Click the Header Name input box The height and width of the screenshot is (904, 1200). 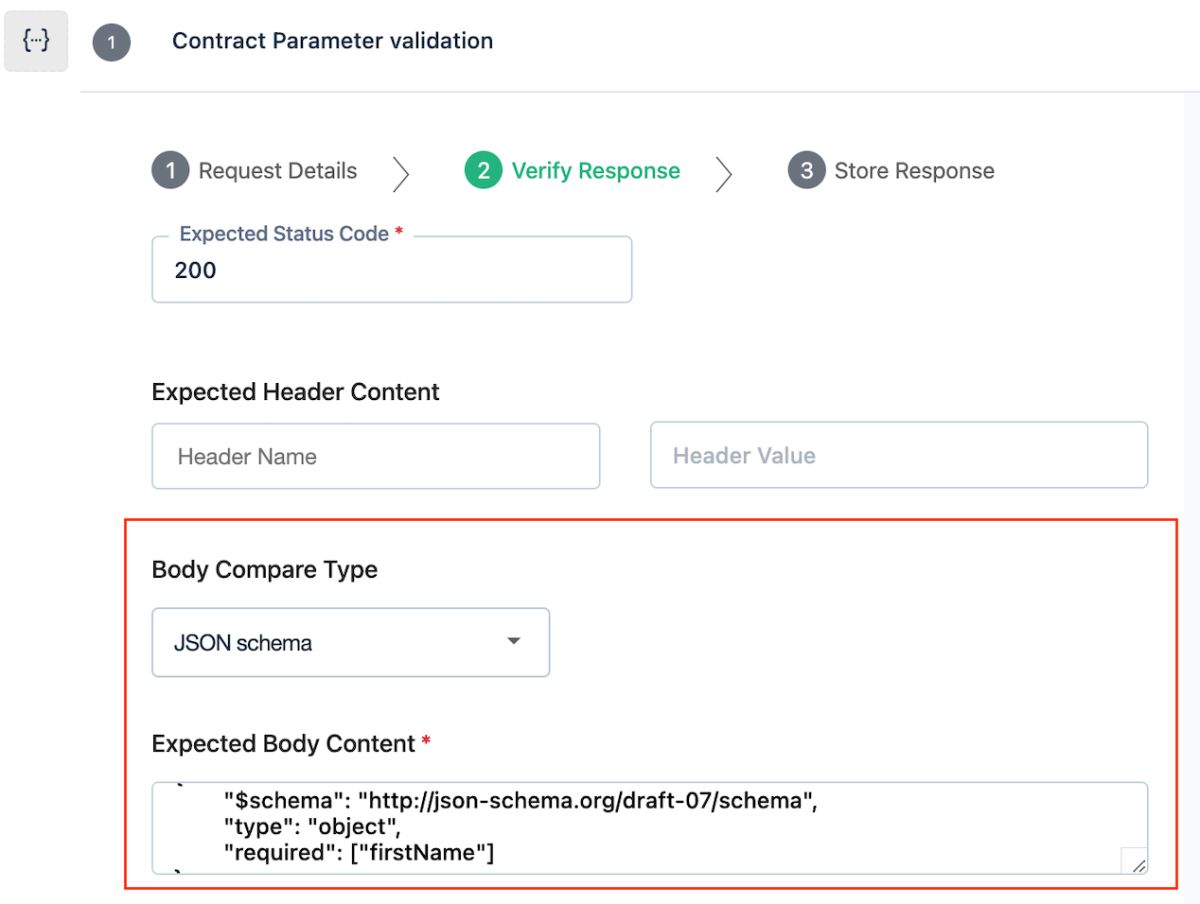click(375, 456)
